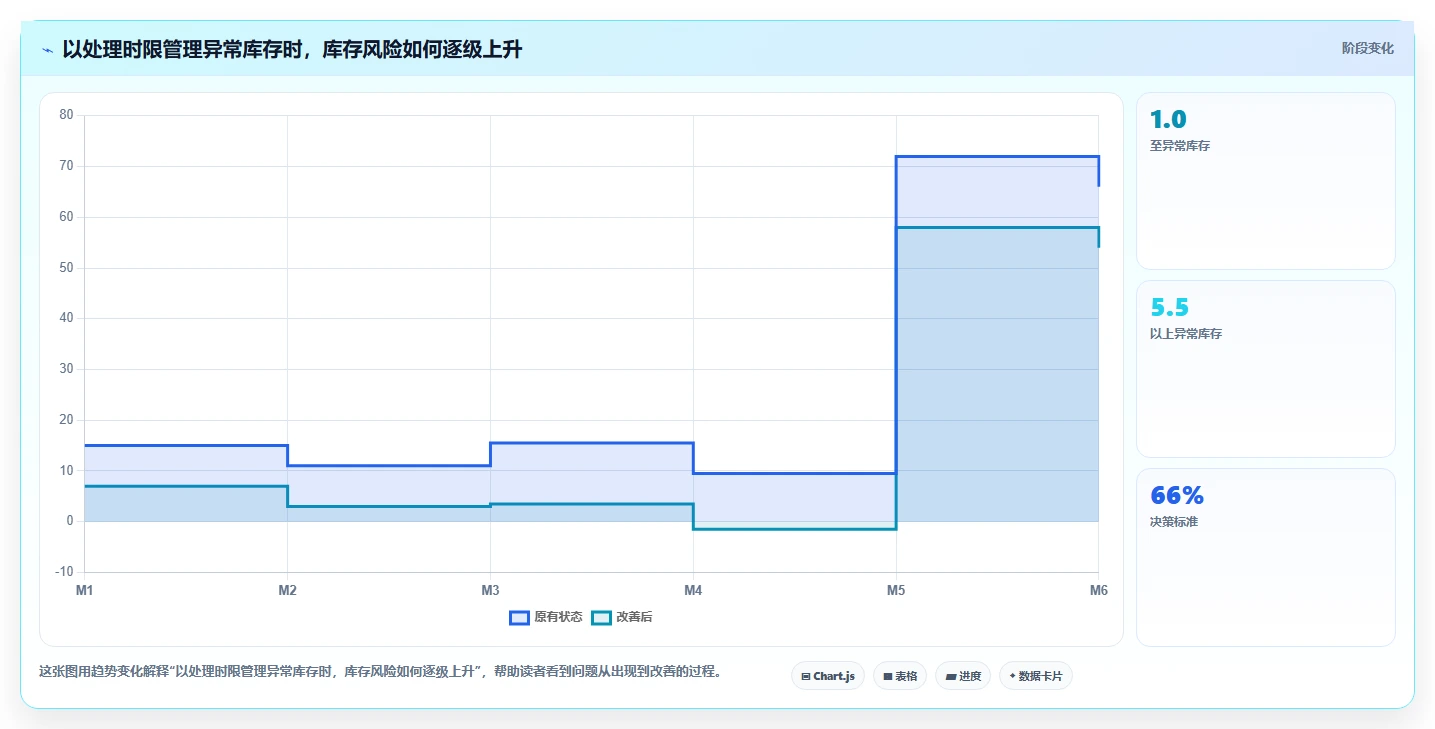1435x729 pixels.
Task: Click the -10 y-axis value
Action: click(x=64, y=572)
